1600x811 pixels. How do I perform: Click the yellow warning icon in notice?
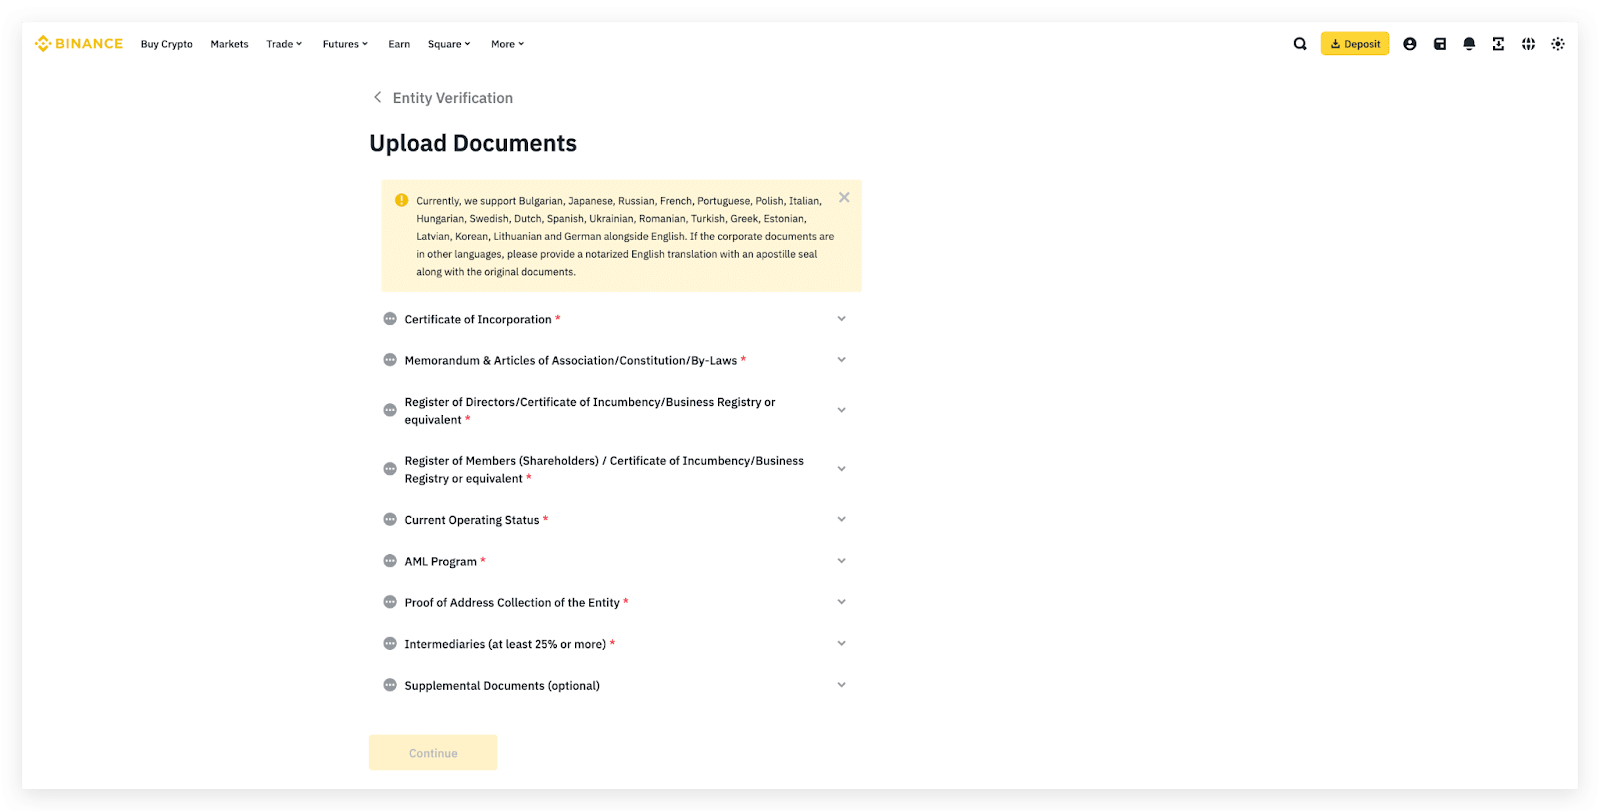click(401, 200)
